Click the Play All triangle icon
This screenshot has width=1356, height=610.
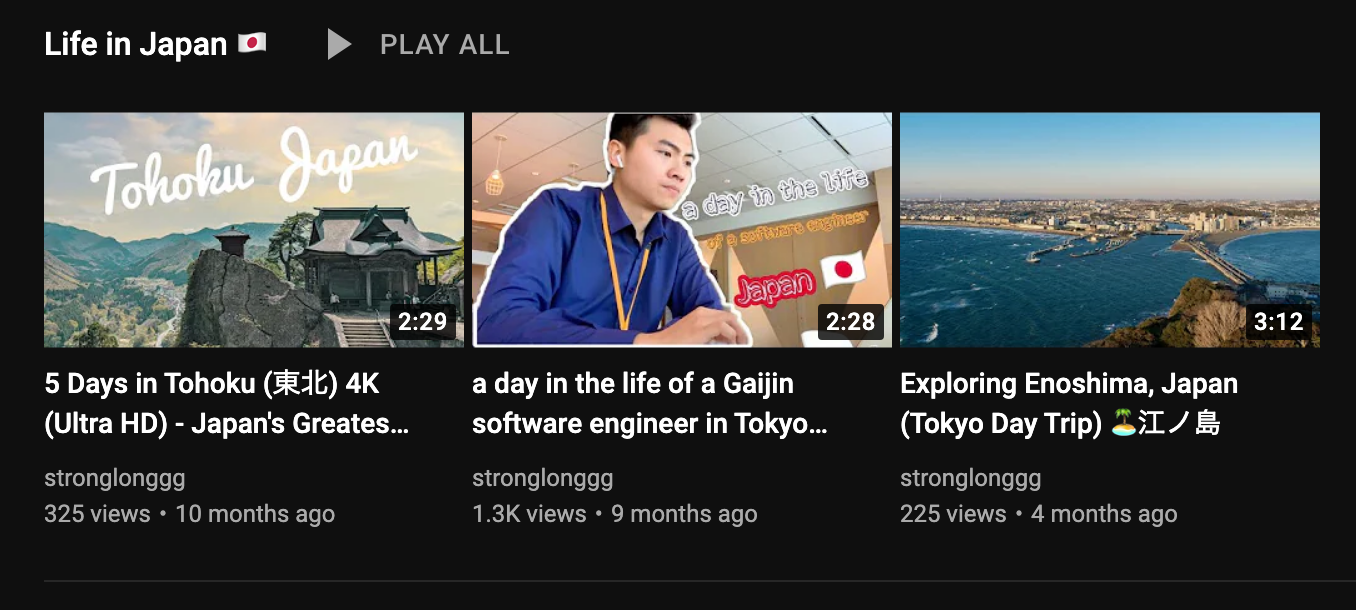pos(339,44)
